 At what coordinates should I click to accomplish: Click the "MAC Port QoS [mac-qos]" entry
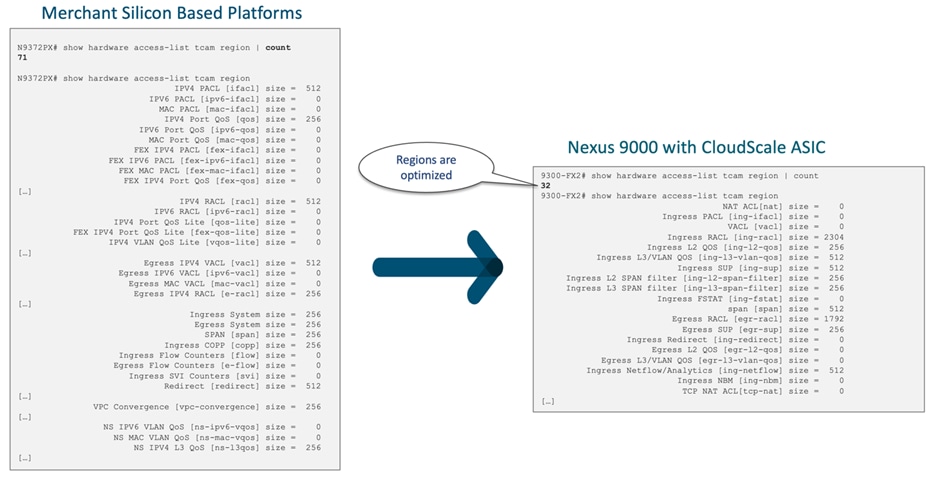235,140
